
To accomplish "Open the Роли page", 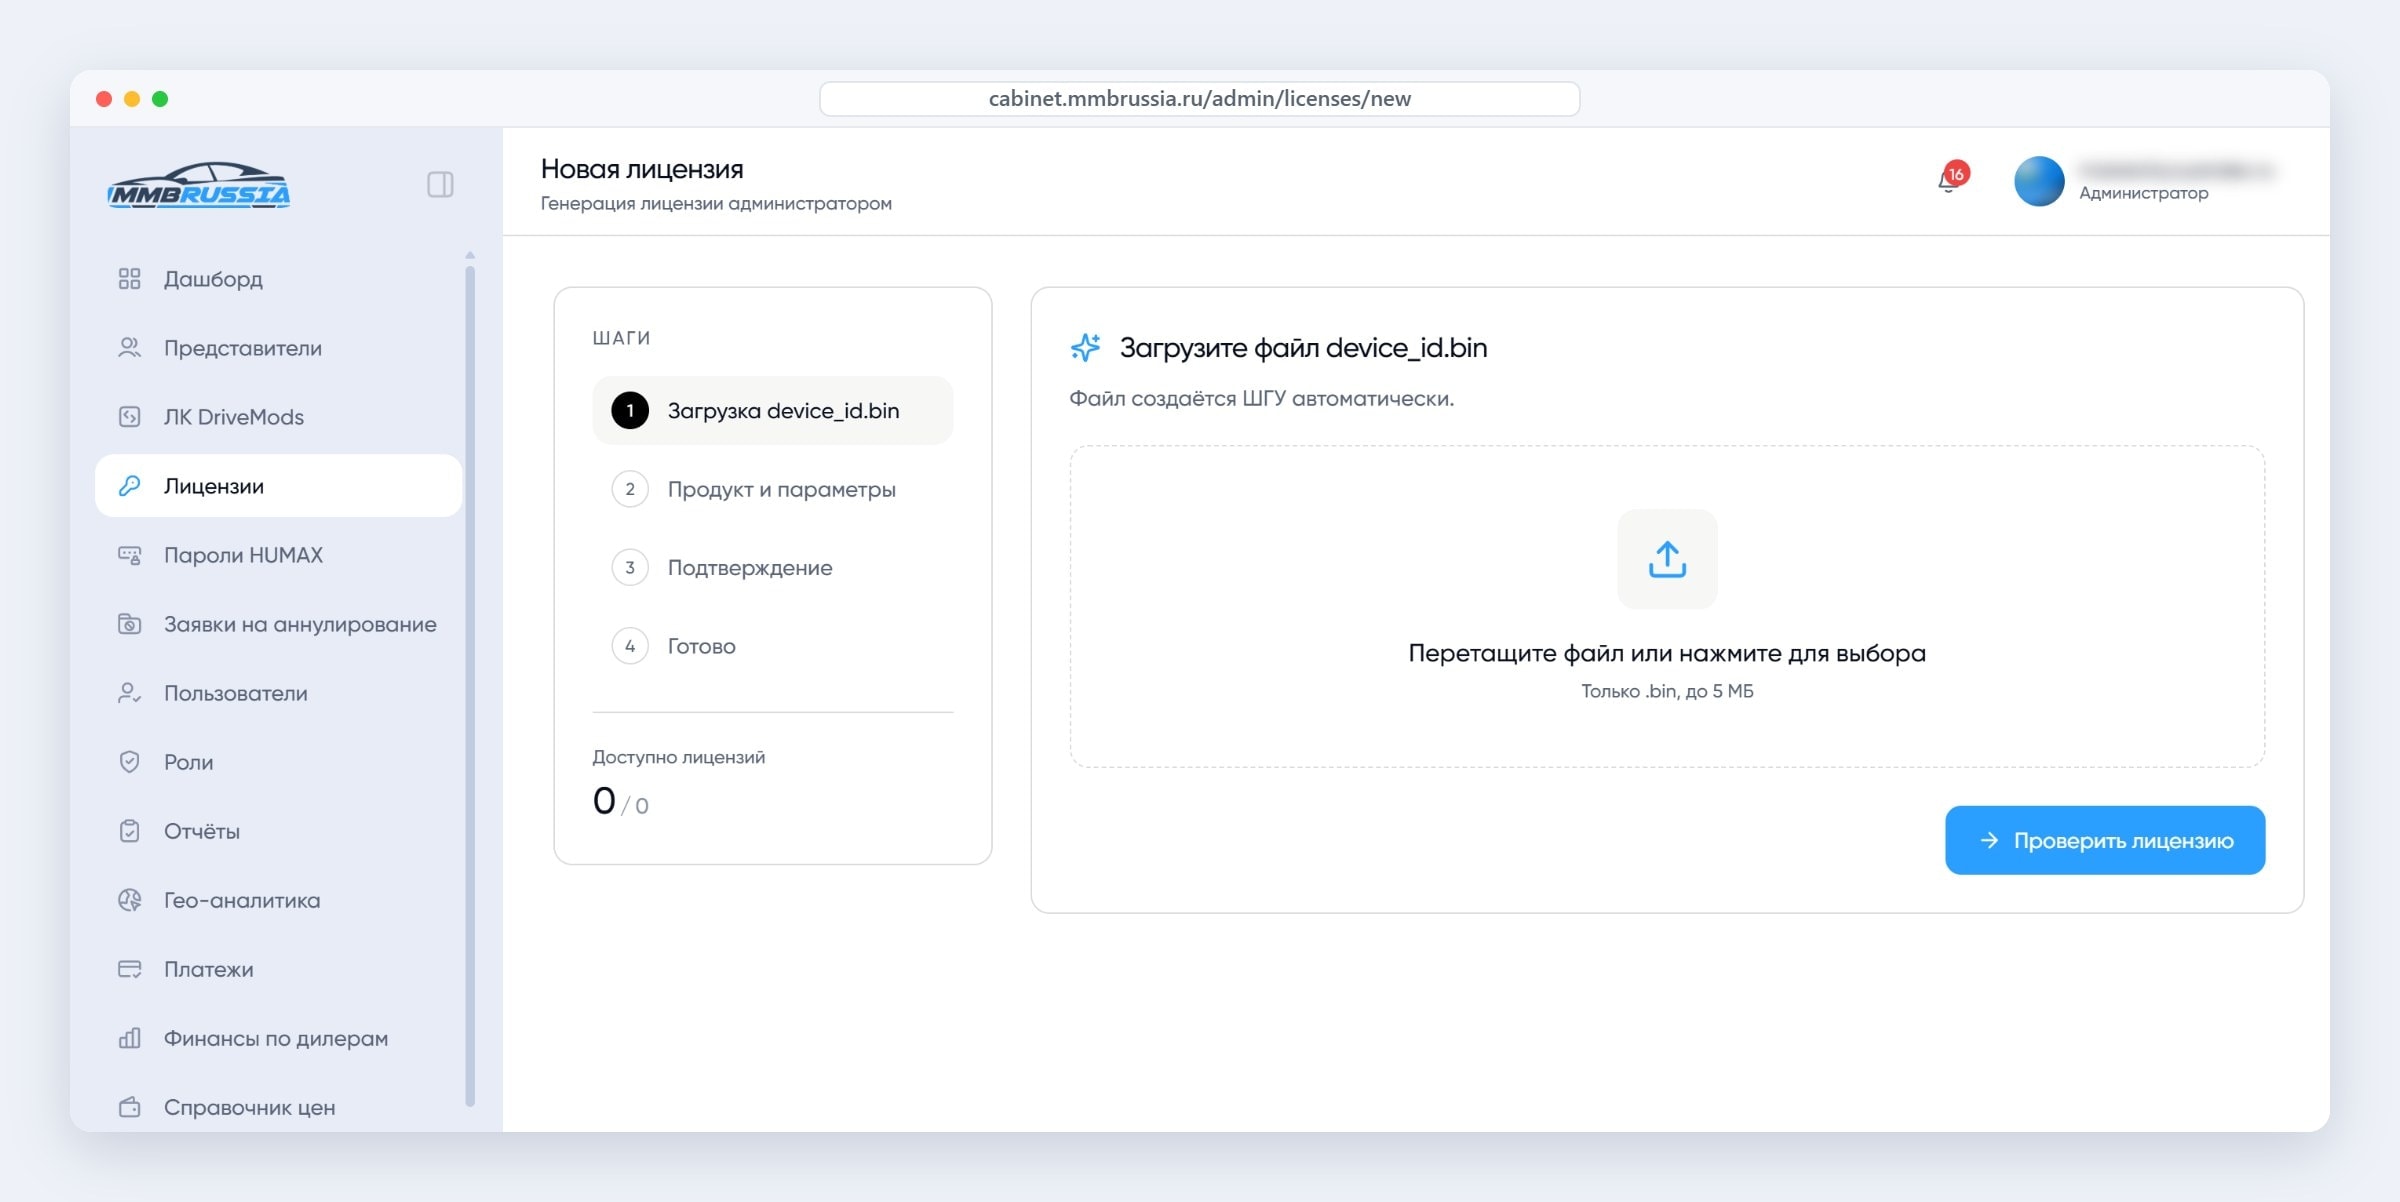I will 278,762.
